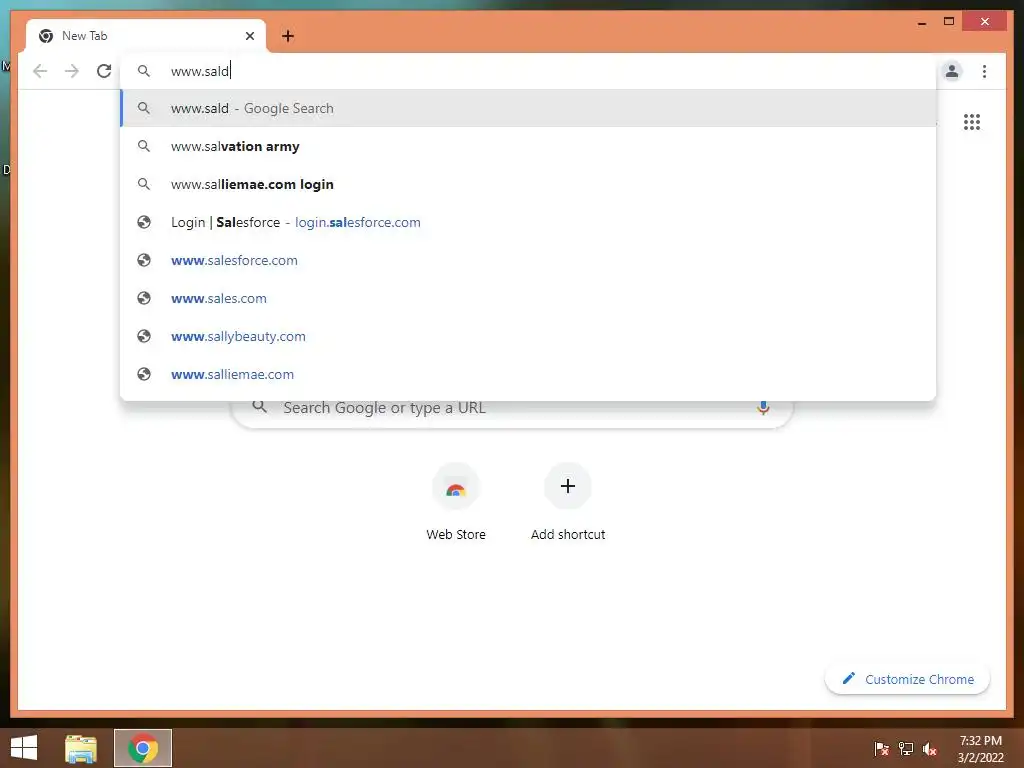Pick www.sallybeauty.com suggestion
This screenshot has width=1024, height=768.
[528, 336]
